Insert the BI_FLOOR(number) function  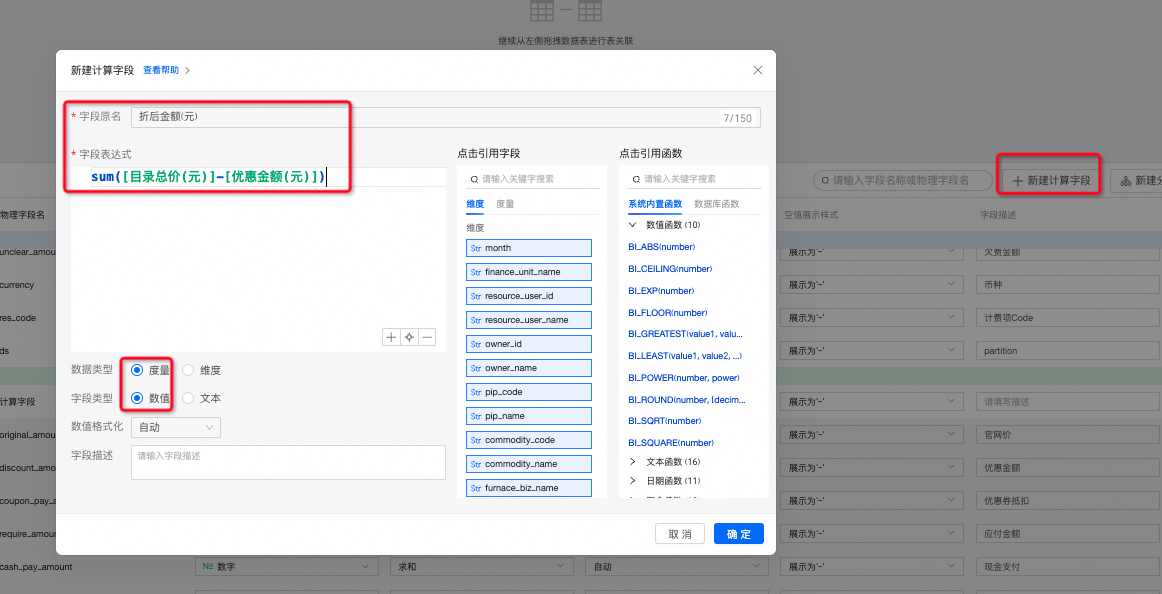(x=667, y=313)
